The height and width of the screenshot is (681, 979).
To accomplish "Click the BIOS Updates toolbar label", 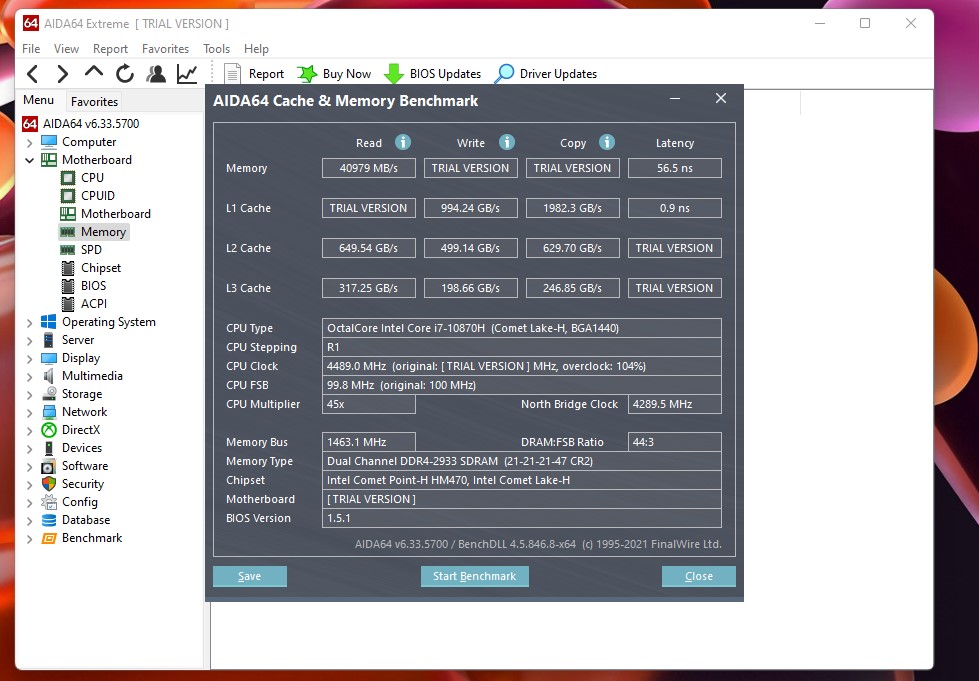I will pyautogui.click(x=445, y=74).
